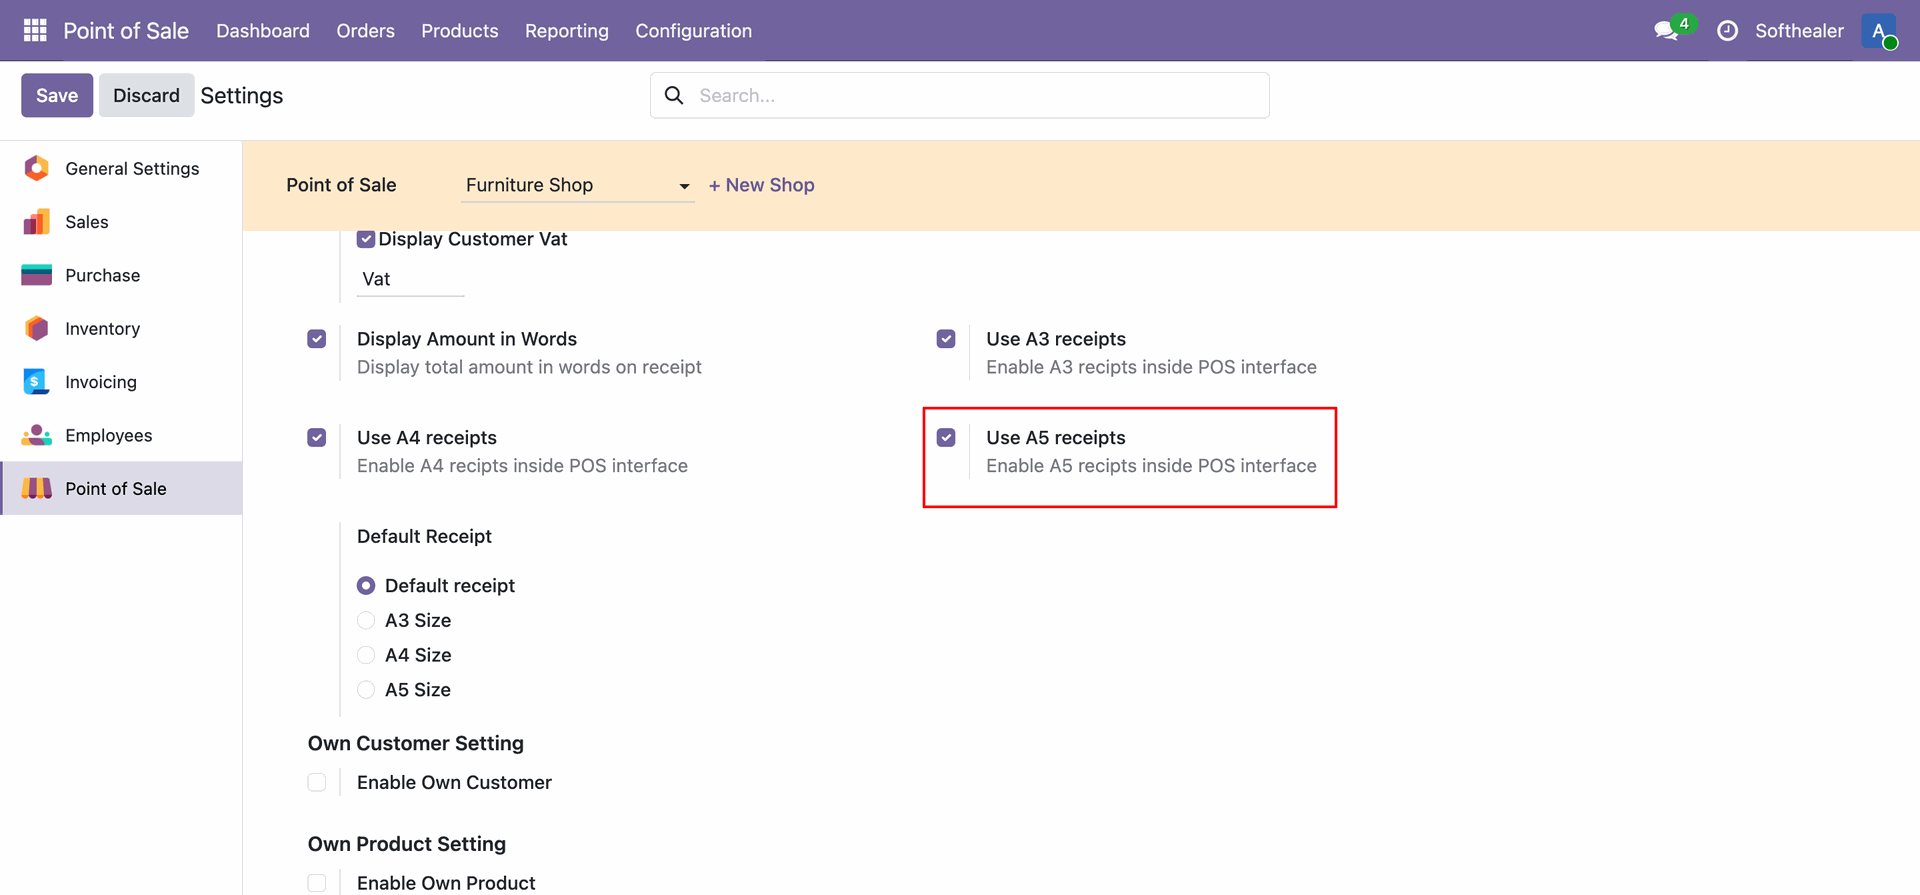Image resolution: width=1920 pixels, height=895 pixels.
Task: Open the Reporting menu
Action: point(567,31)
